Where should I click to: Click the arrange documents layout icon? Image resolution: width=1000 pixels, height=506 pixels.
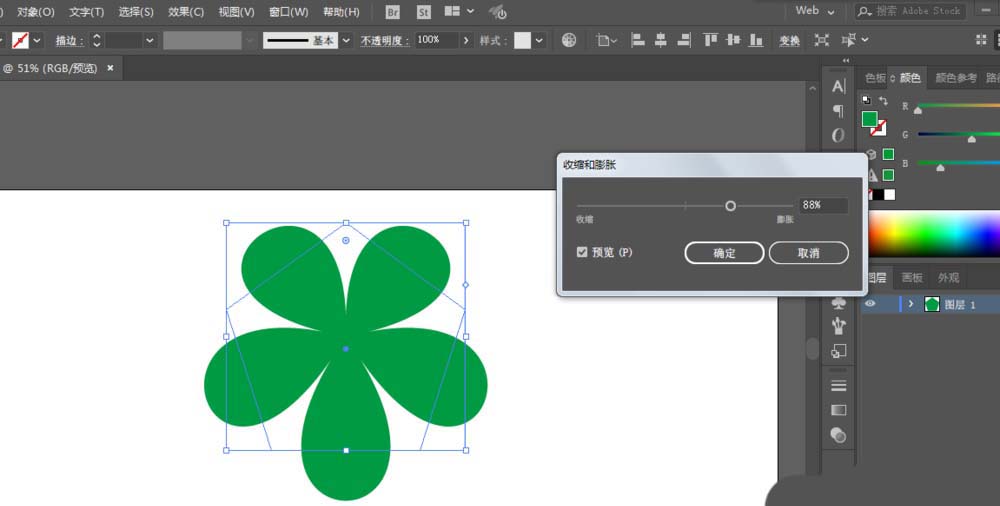[452, 11]
